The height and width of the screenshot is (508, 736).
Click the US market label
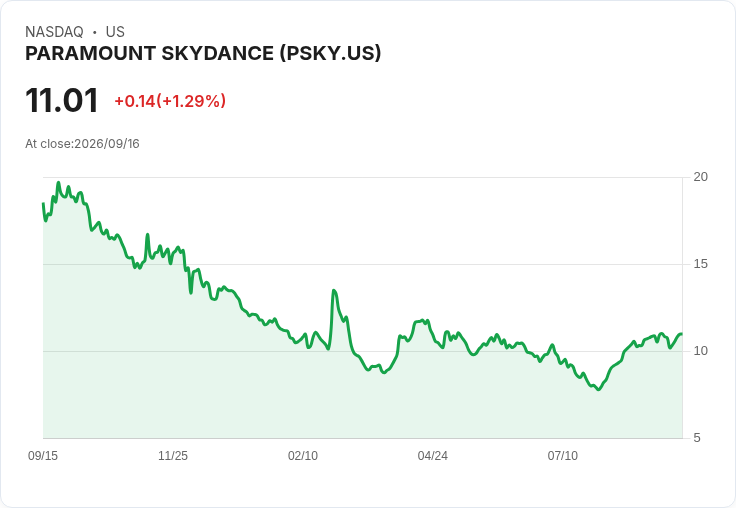point(115,32)
